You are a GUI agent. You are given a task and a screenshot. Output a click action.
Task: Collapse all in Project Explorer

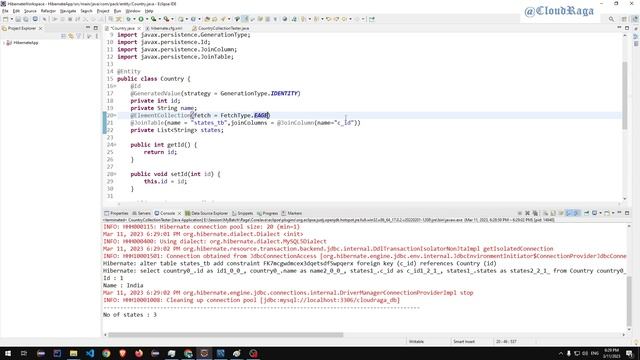pyautogui.click(x=63, y=36)
